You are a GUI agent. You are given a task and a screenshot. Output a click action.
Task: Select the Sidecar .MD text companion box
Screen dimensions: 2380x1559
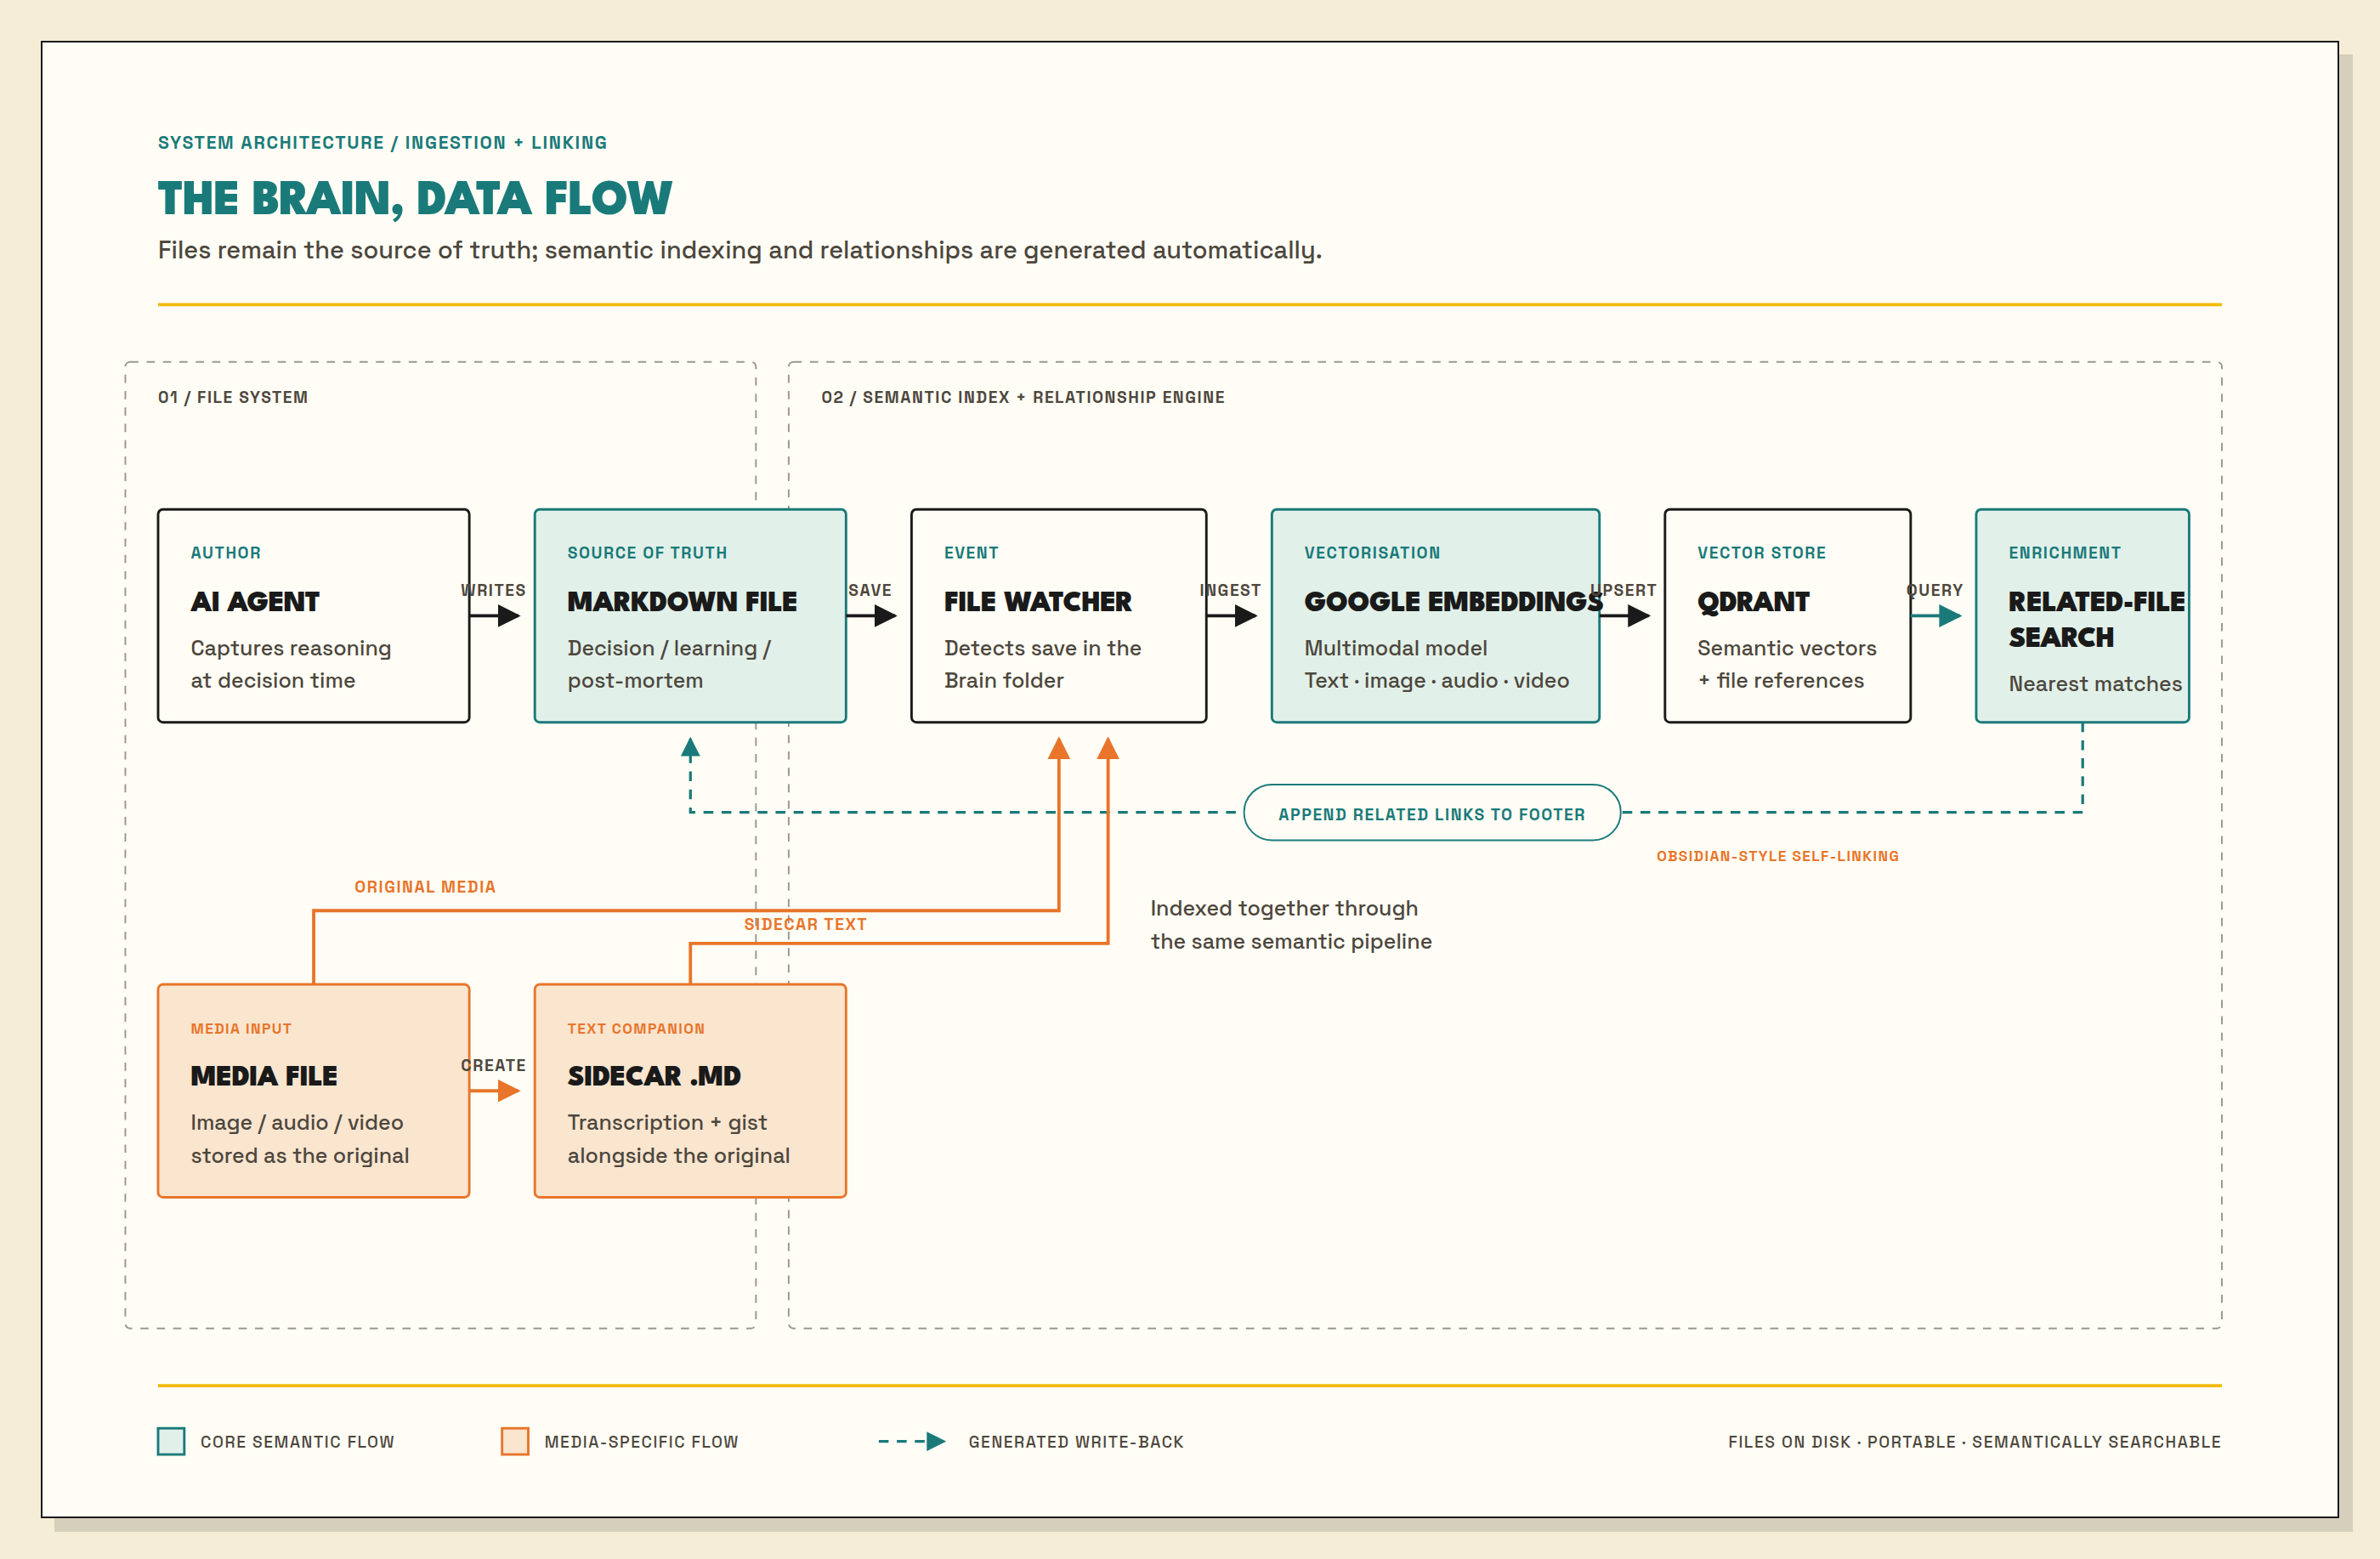pyautogui.click(x=690, y=1091)
